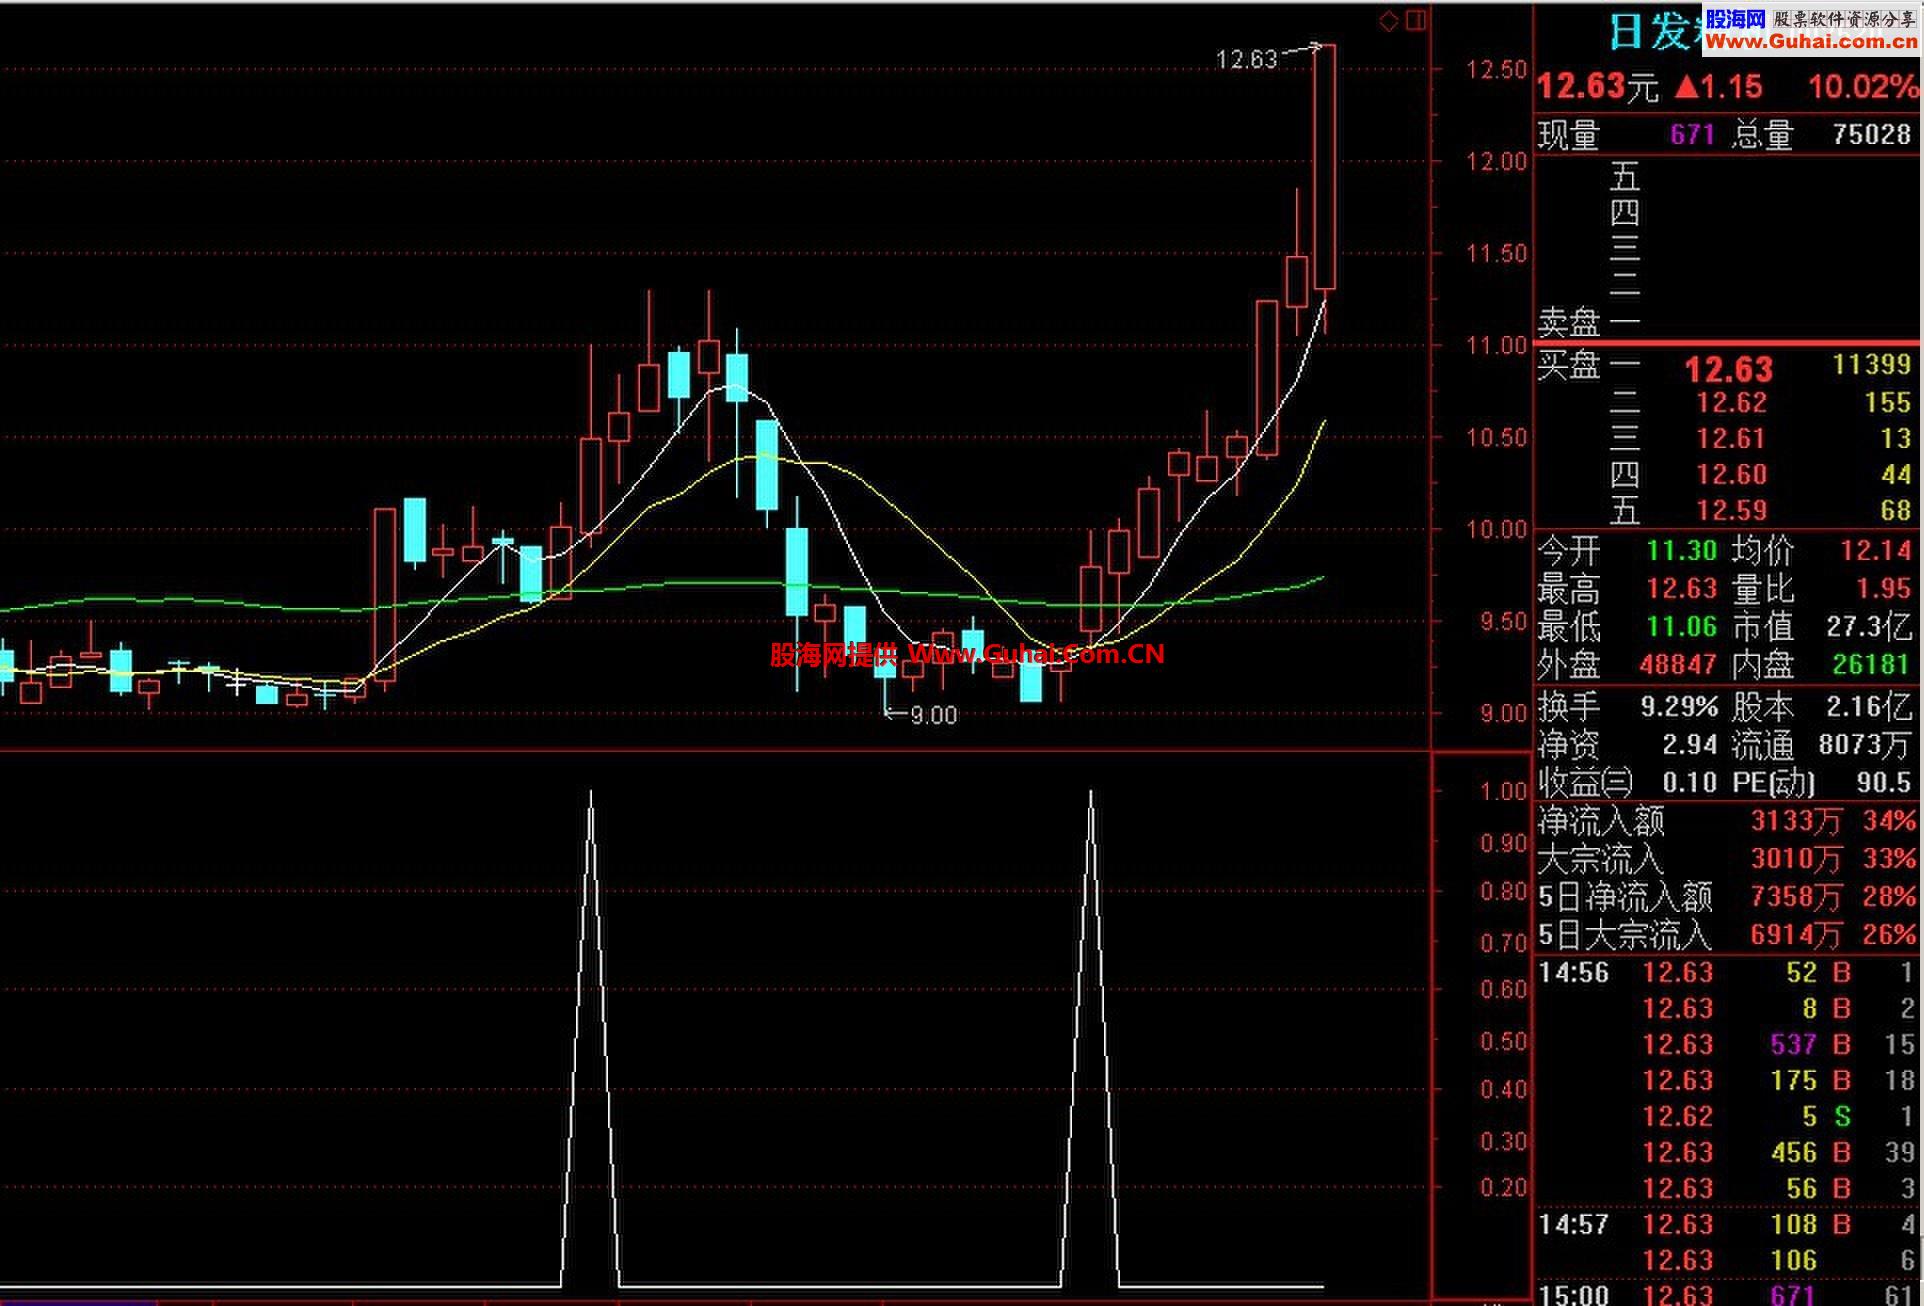The height and width of the screenshot is (1306, 1924).
Task: Click the split-window square icon above chart
Action: point(1416,20)
